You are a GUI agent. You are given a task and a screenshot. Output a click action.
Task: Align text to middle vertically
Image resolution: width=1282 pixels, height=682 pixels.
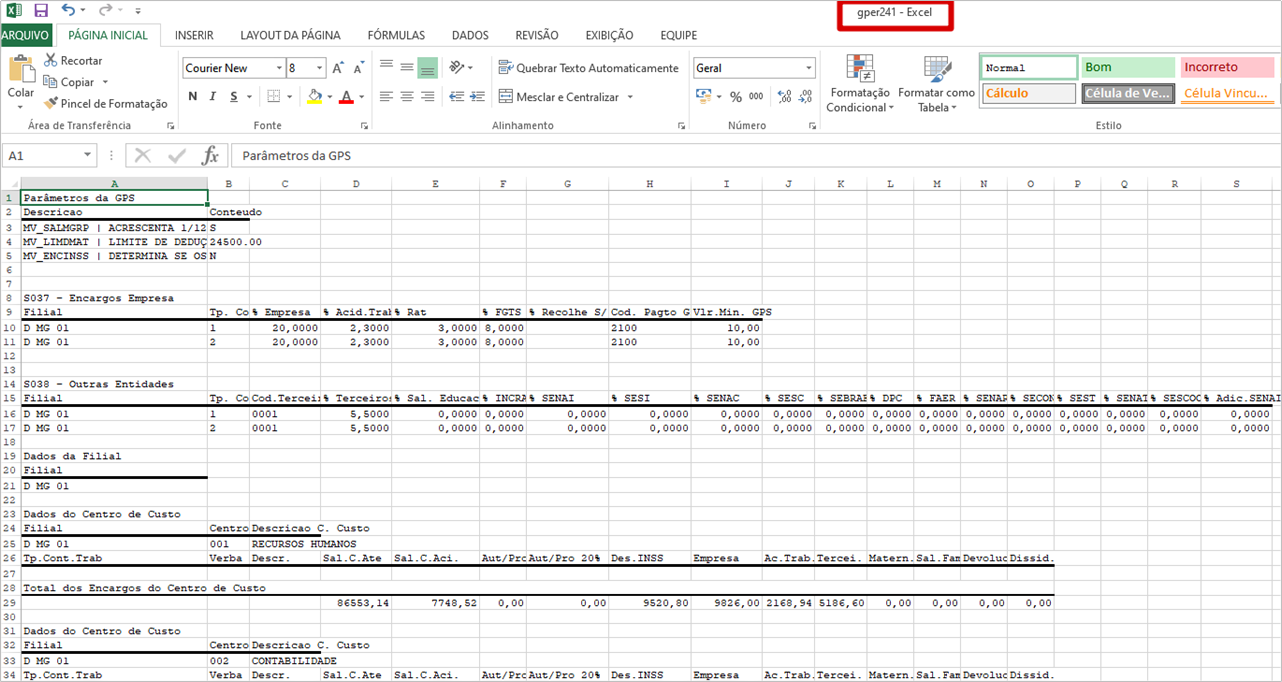pos(407,68)
